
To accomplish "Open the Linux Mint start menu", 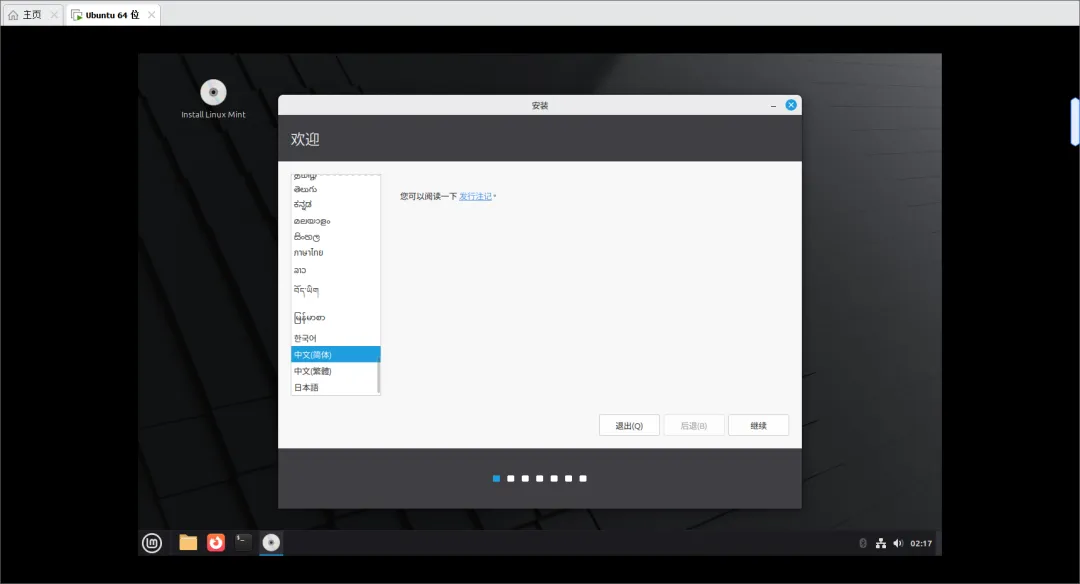I will coord(152,543).
